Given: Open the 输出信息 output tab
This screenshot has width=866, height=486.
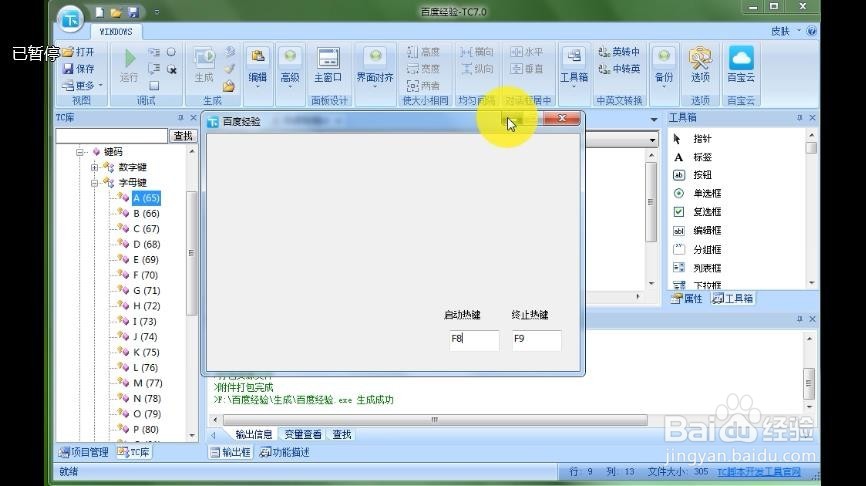Looking at the screenshot, I should point(254,435).
